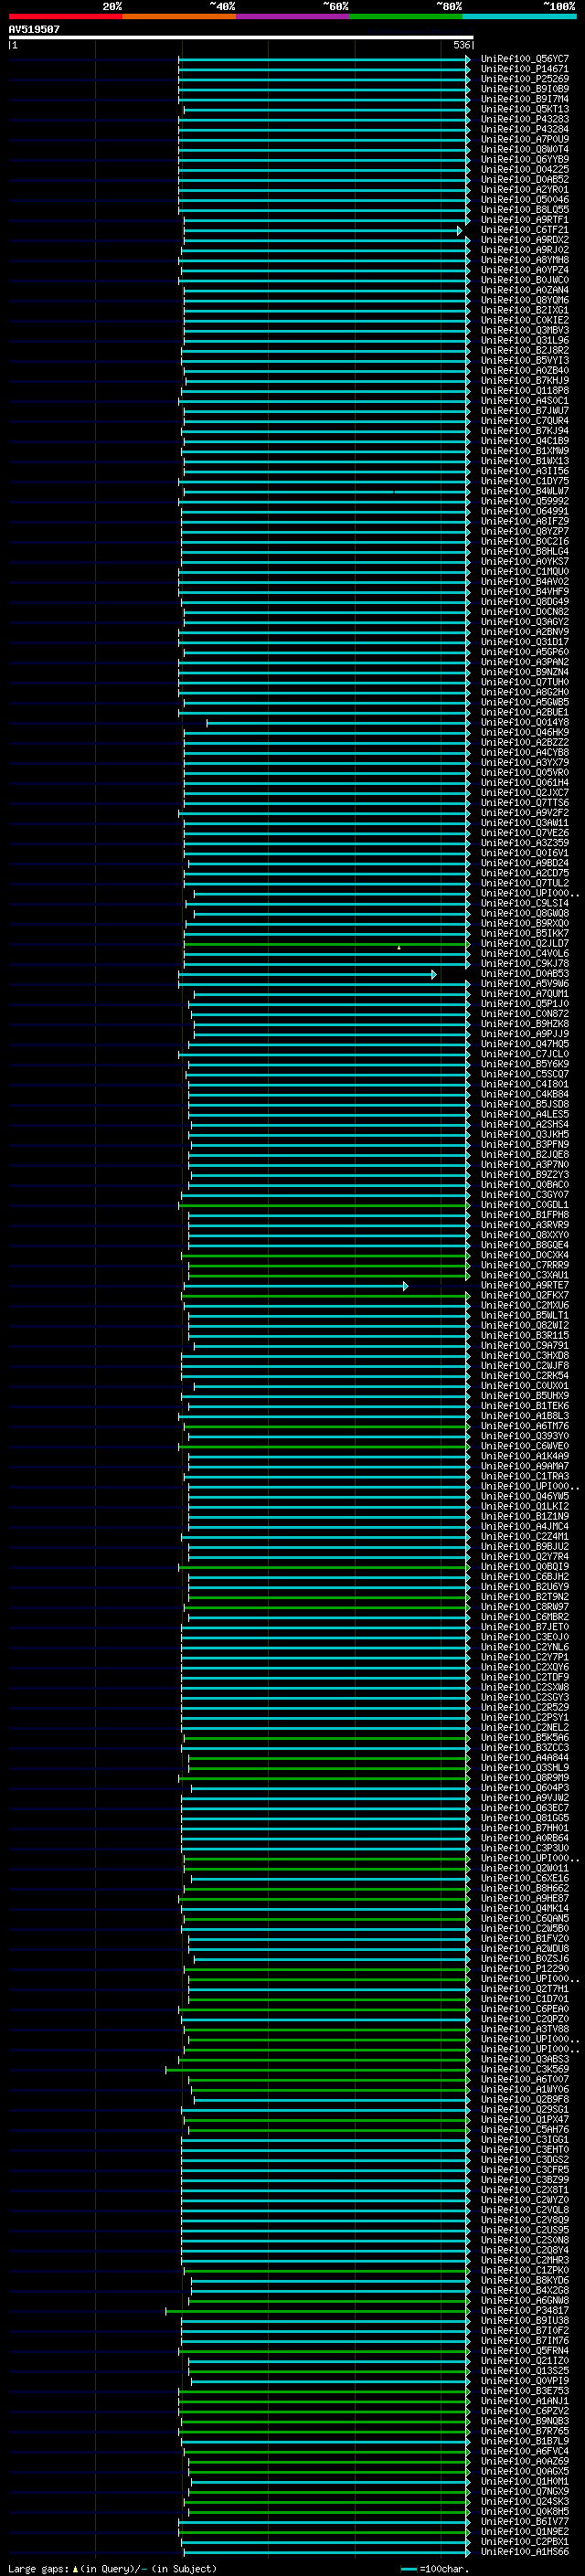Image resolution: width=585 pixels, height=2576 pixels.
Task: Open the UniRef100_P43283 hit
Action: tap(525, 119)
